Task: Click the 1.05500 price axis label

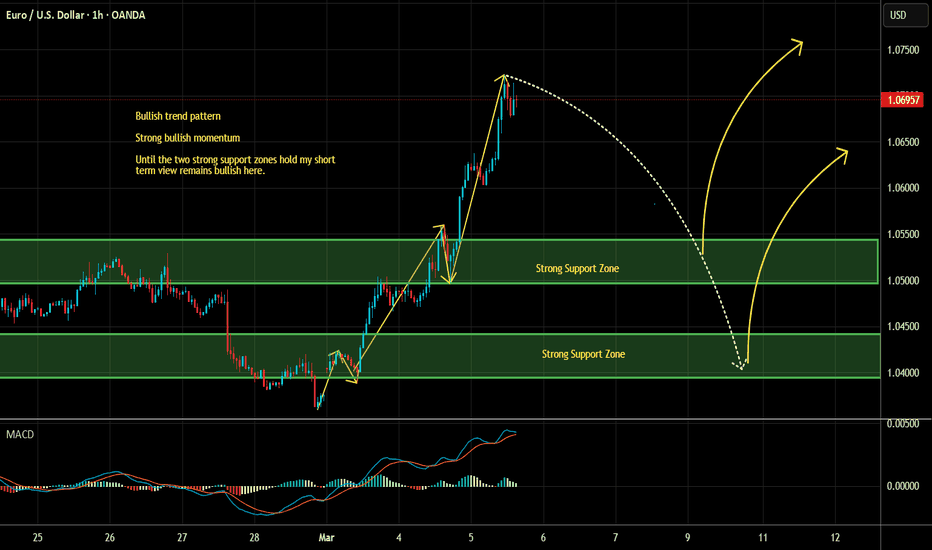Action: point(903,234)
